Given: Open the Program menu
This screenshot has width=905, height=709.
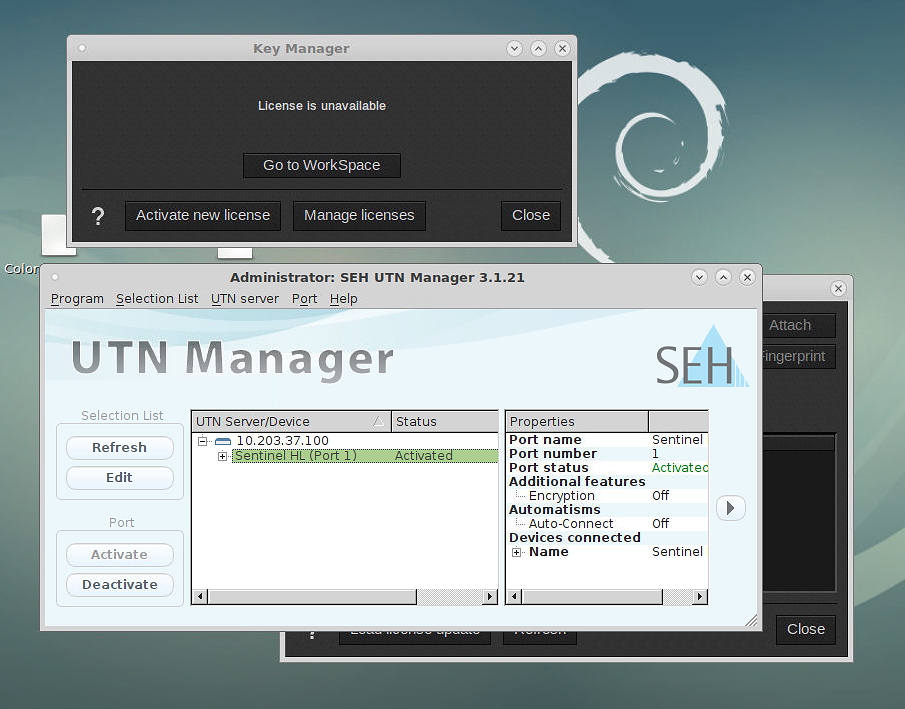Looking at the screenshot, I should [x=77, y=299].
